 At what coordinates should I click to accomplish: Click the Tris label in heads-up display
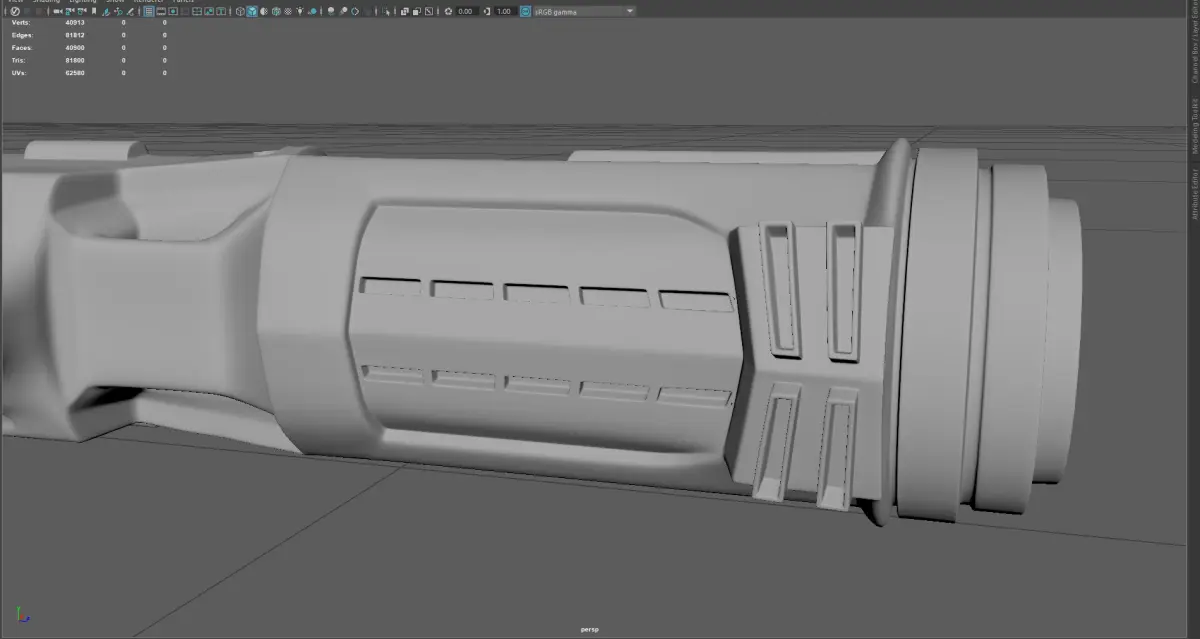click(19, 60)
